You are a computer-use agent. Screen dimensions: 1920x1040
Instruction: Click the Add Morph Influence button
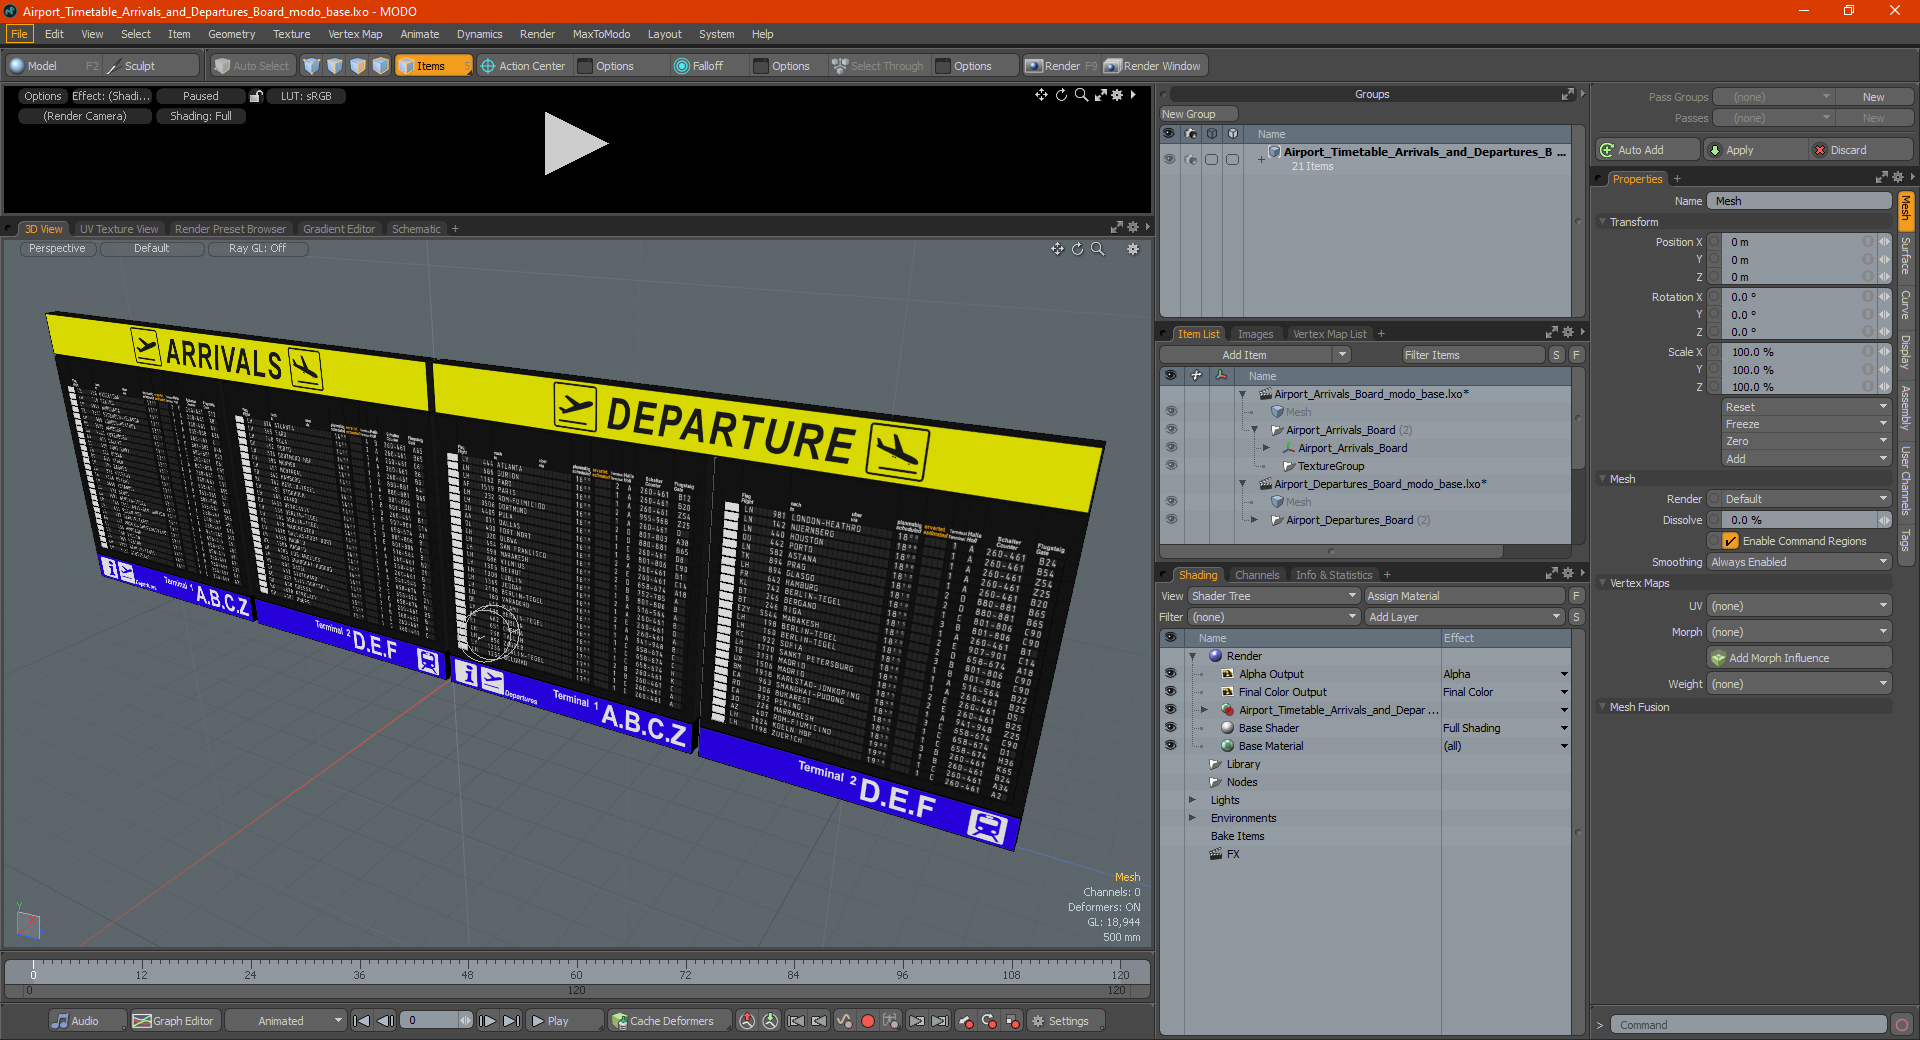1799,658
